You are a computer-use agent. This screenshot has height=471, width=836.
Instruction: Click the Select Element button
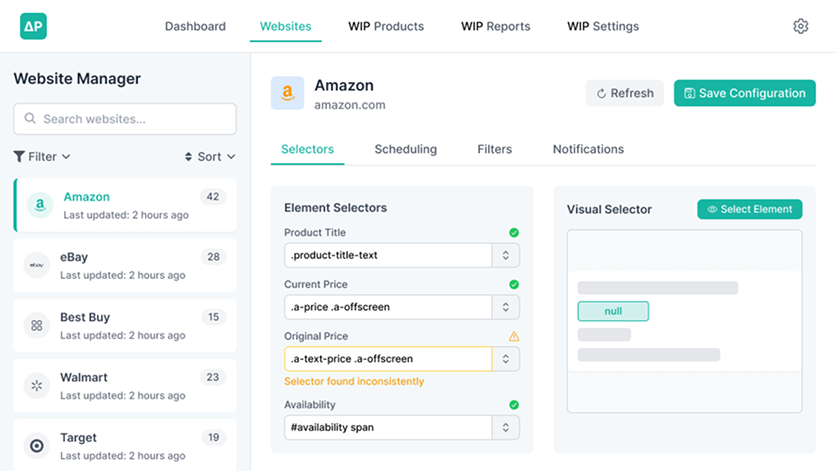pyautogui.click(x=750, y=209)
